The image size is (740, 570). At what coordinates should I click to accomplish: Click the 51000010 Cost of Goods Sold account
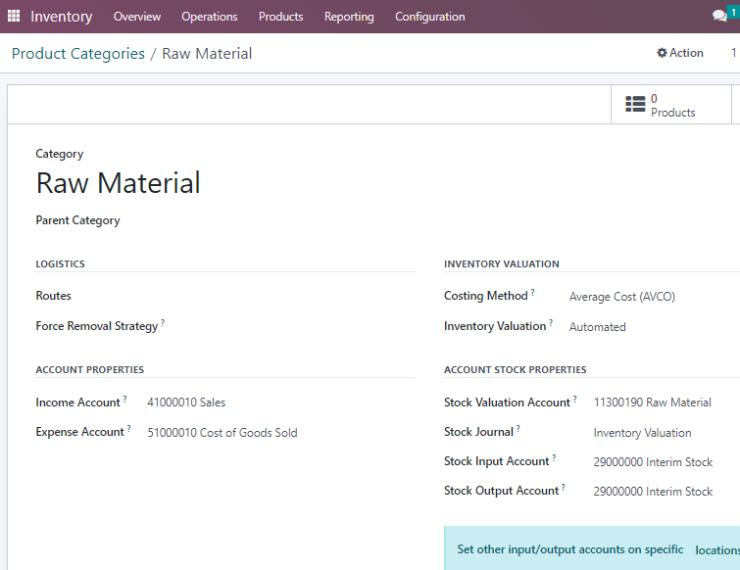(222, 433)
